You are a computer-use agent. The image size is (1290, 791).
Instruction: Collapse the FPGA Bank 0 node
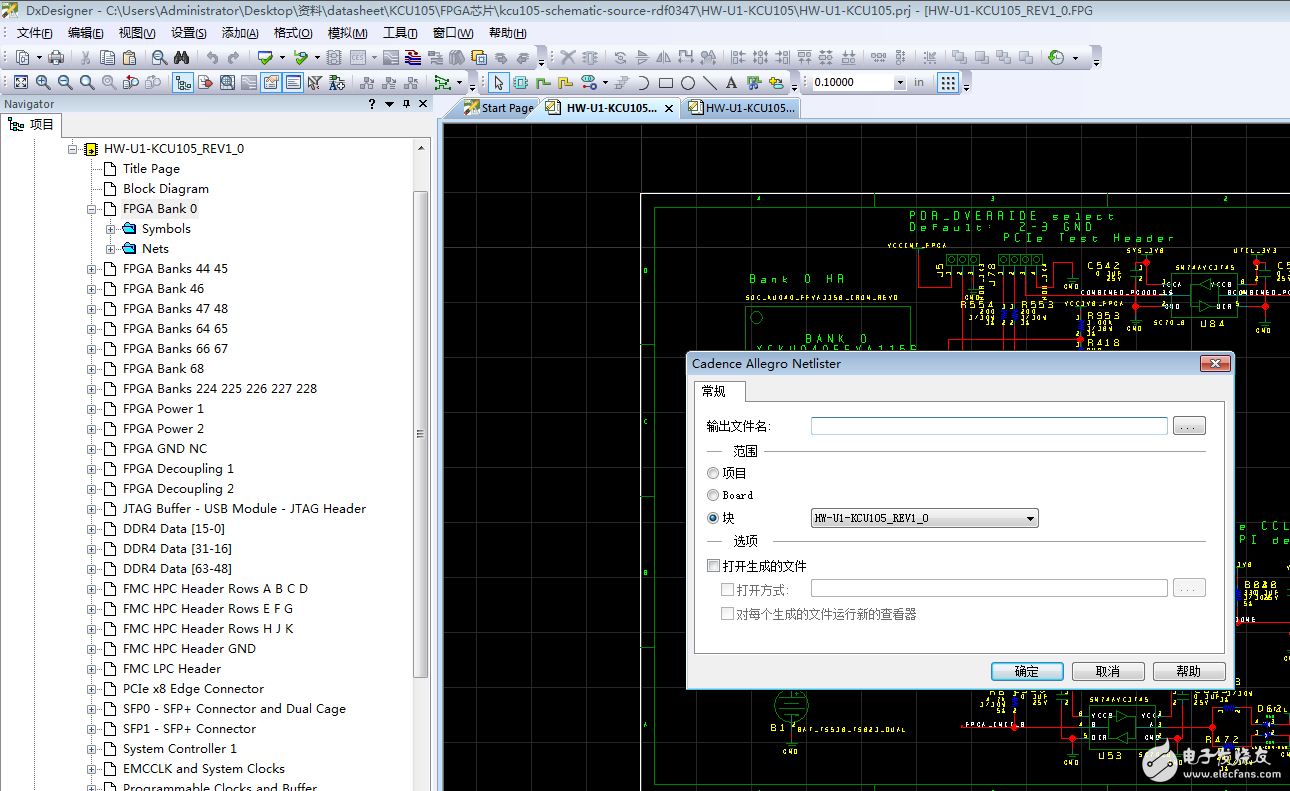coord(92,209)
